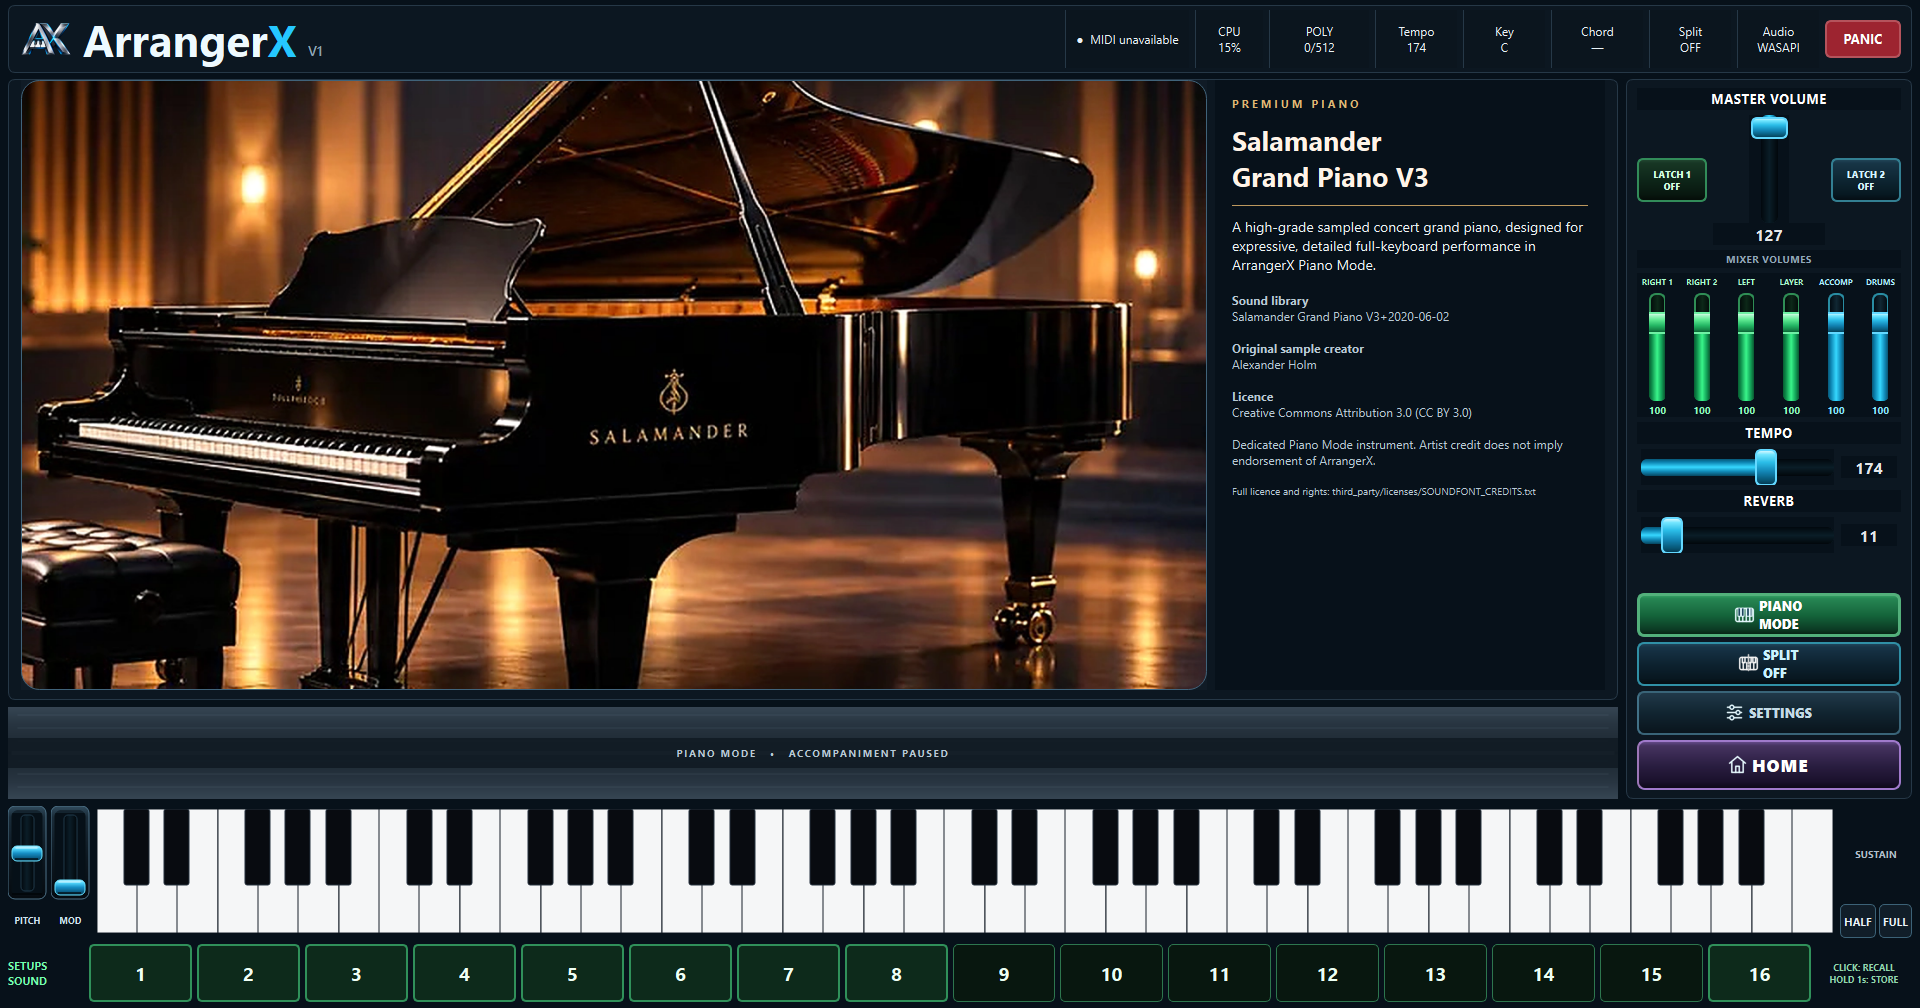Adjust the Master Volume slider handle

pos(1769,127)
